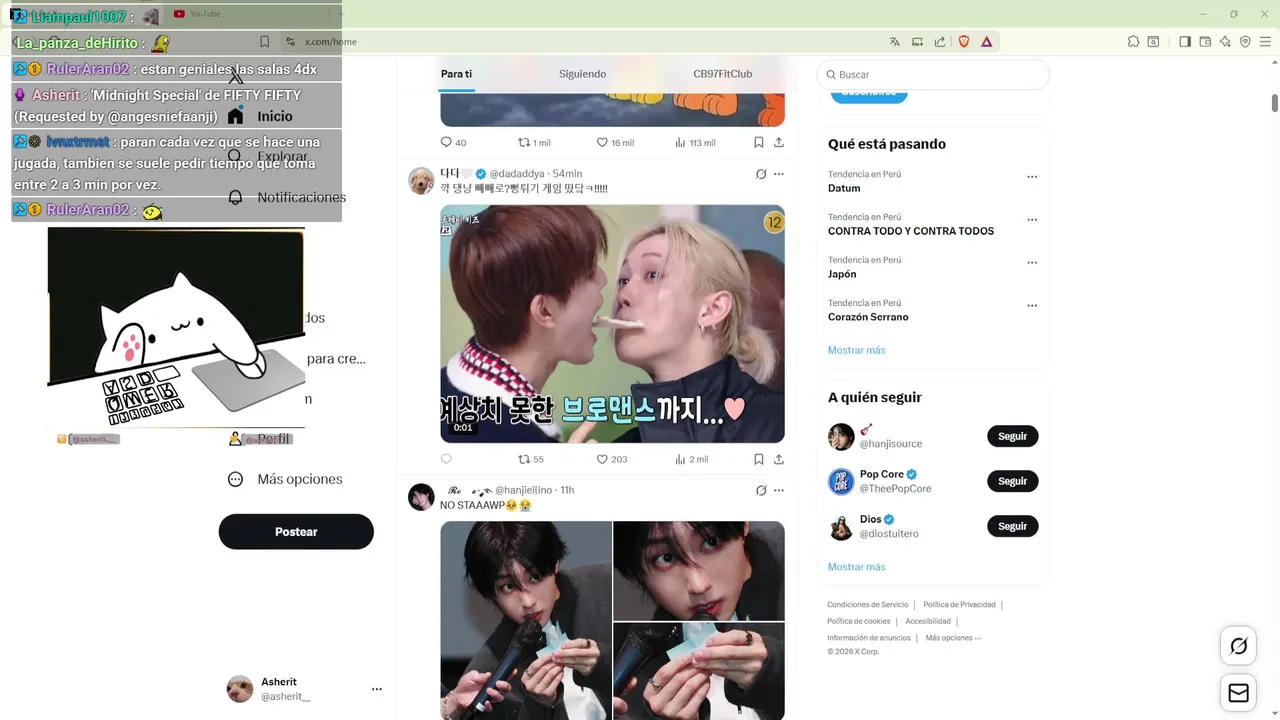This screenshot has height=720, width=1280.
Task: Click Translate page icon in address bar
Action: pyautogui.click(x=894, y=42)
